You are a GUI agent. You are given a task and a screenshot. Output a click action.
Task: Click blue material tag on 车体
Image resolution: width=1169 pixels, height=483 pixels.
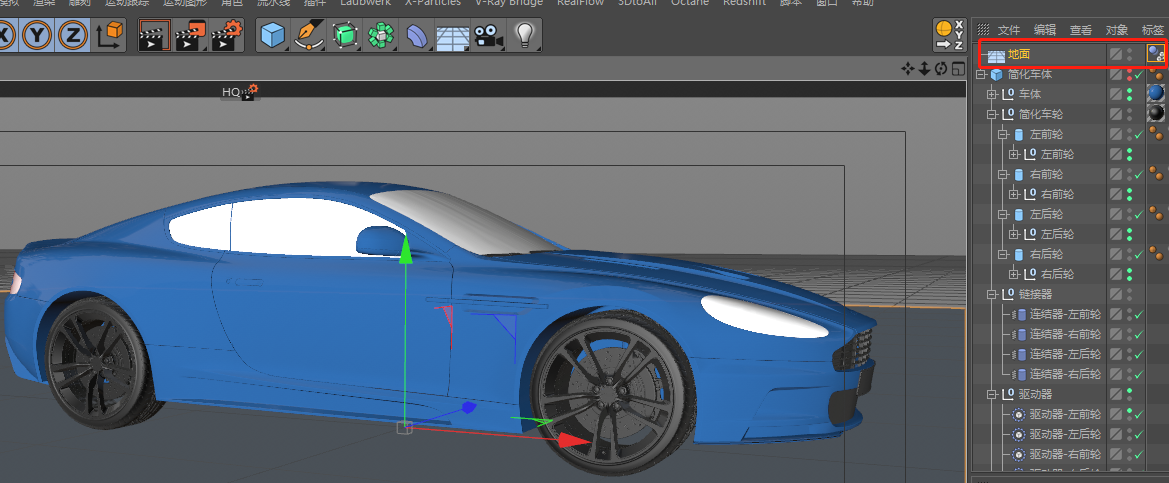(1156, 94)
